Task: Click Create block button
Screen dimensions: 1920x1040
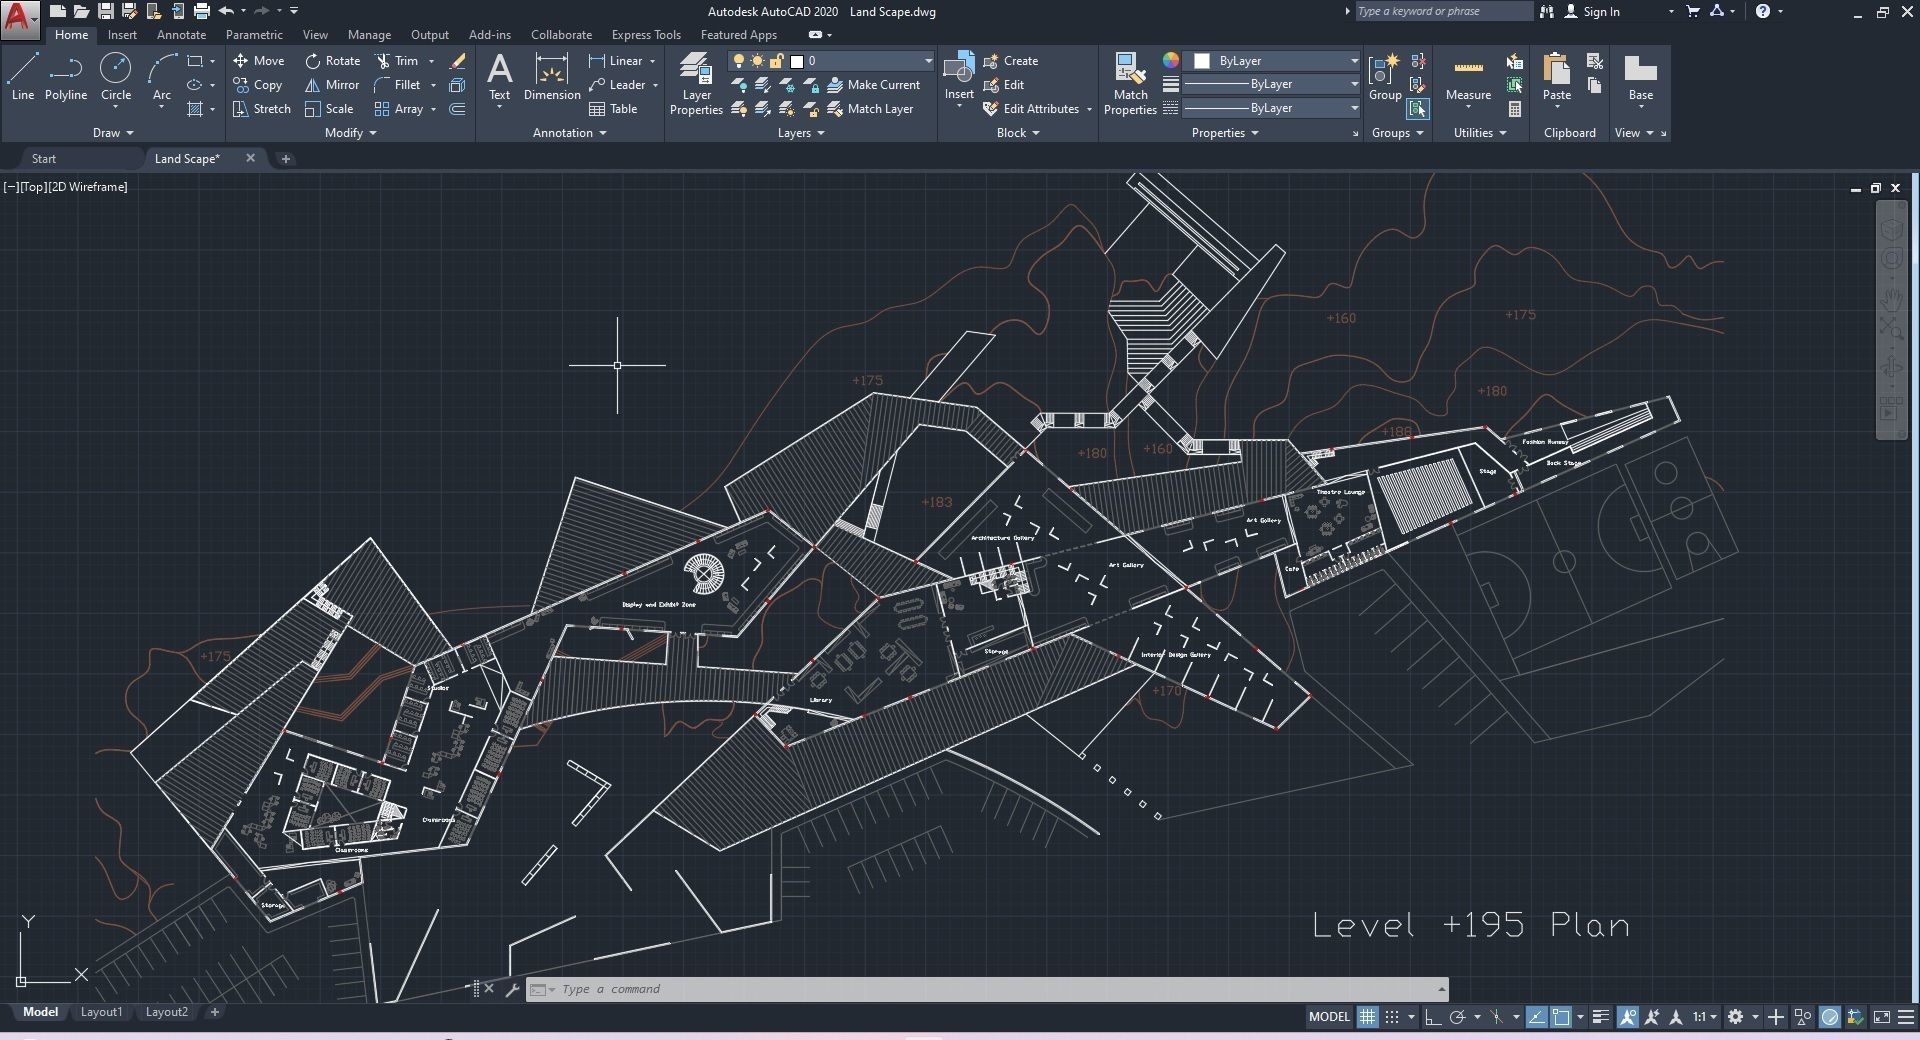Action: (1011, 61)
